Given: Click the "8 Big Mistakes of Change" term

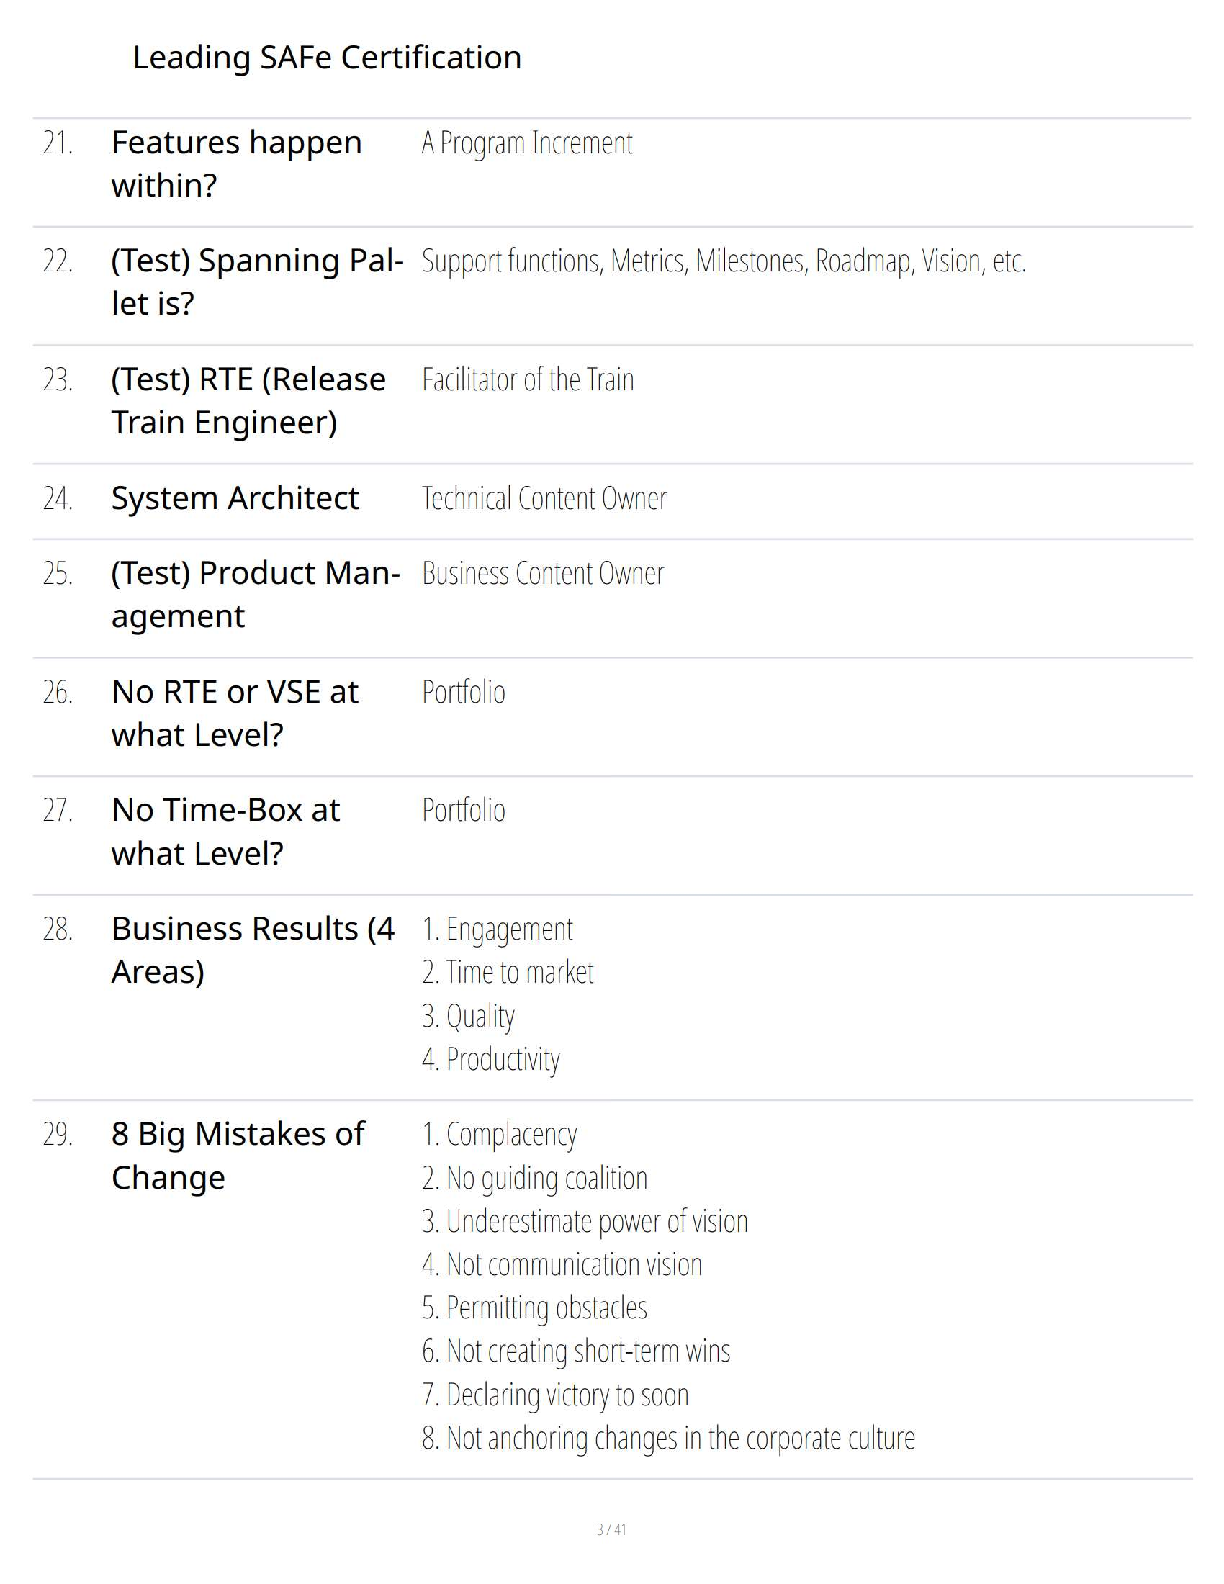Looking at the screenshot, I should pyautogui.click(x=238, y=1155).
